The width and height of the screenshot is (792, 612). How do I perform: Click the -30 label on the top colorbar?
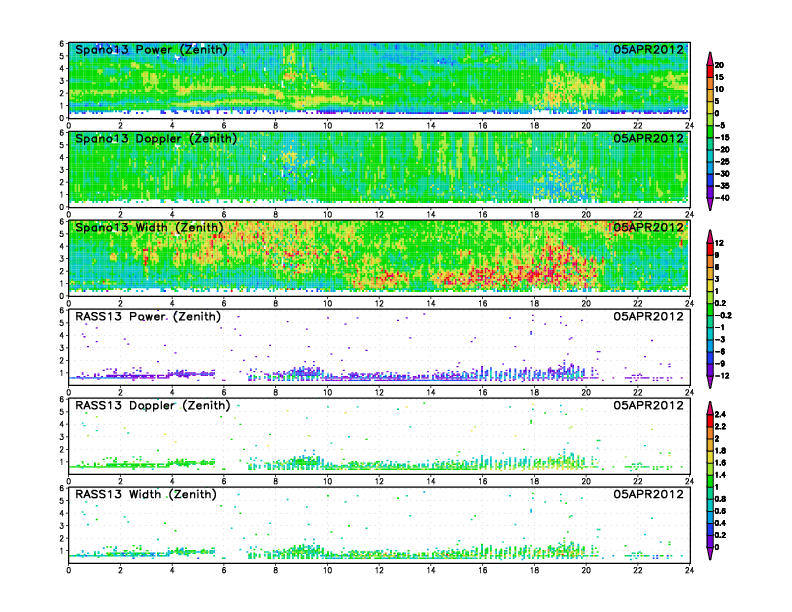point(722,174)
